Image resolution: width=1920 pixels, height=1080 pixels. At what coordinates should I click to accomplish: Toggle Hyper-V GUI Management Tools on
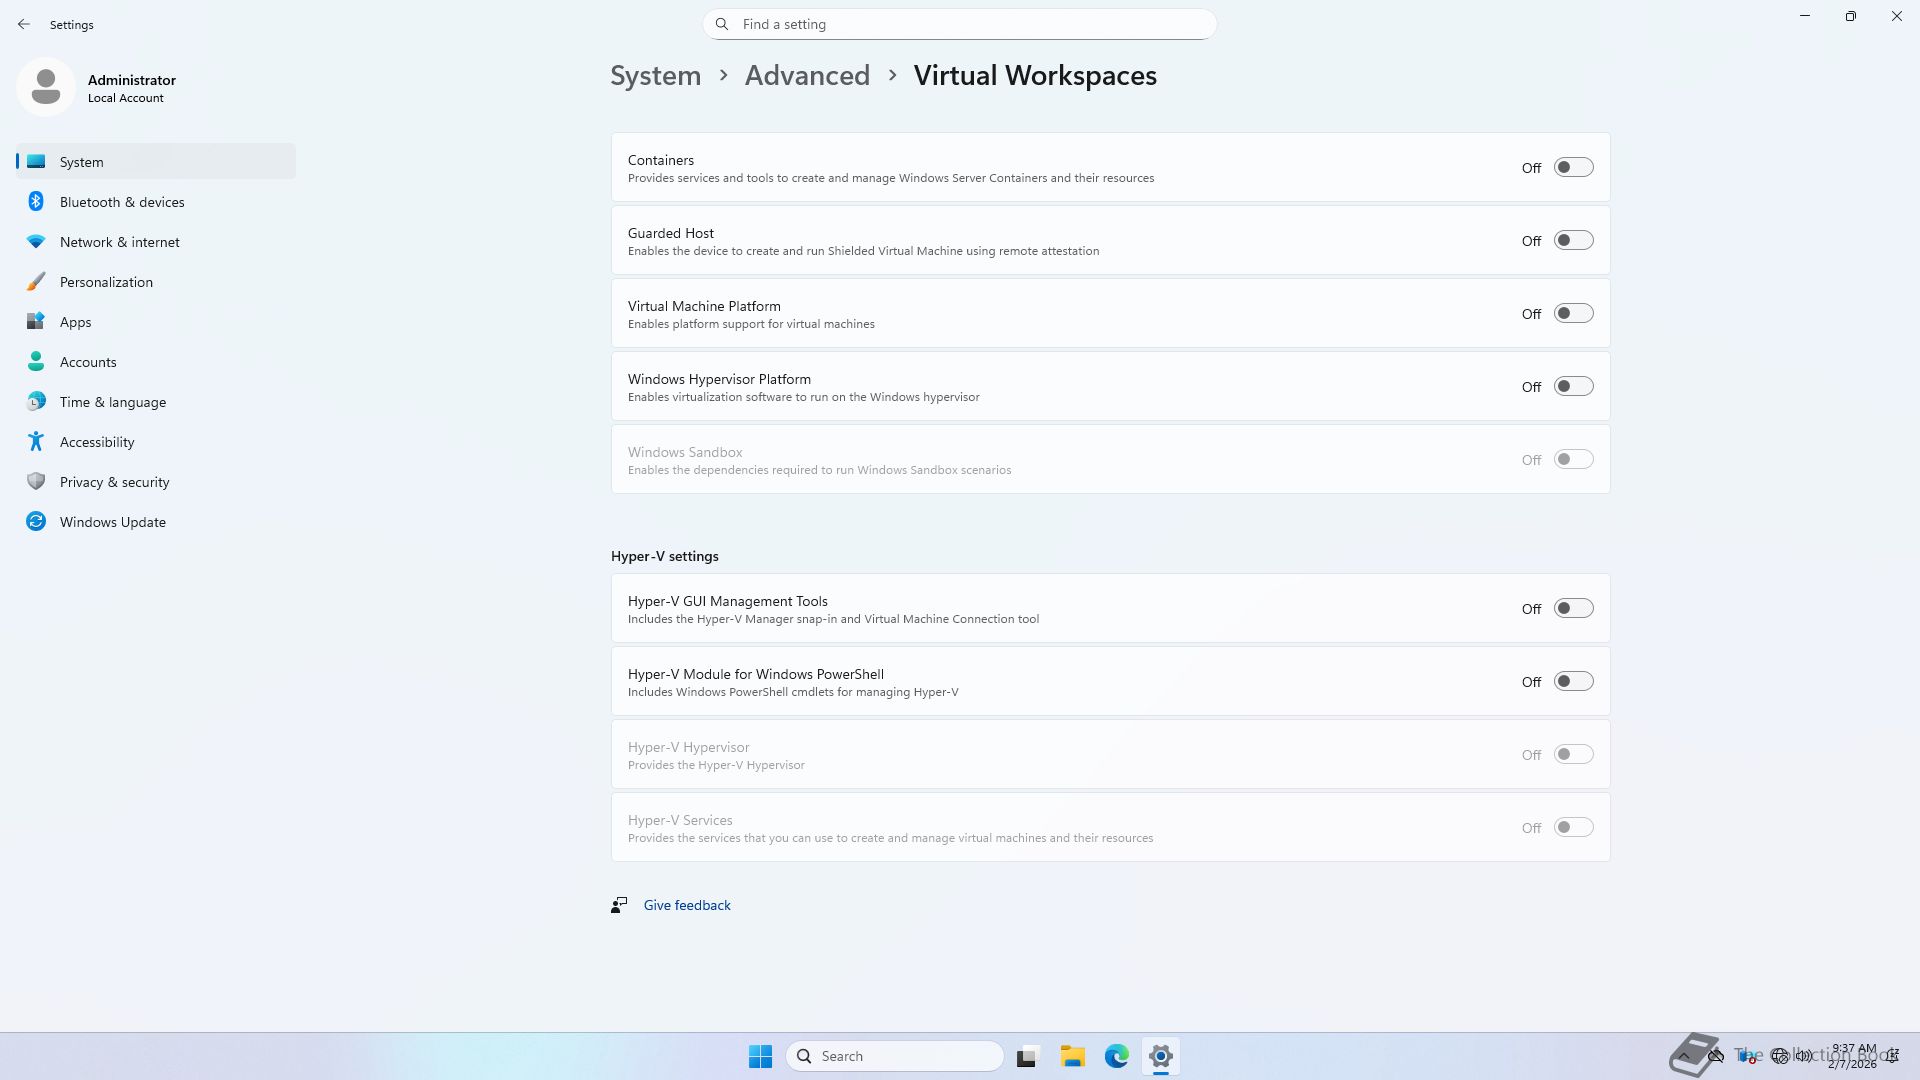1573,609
